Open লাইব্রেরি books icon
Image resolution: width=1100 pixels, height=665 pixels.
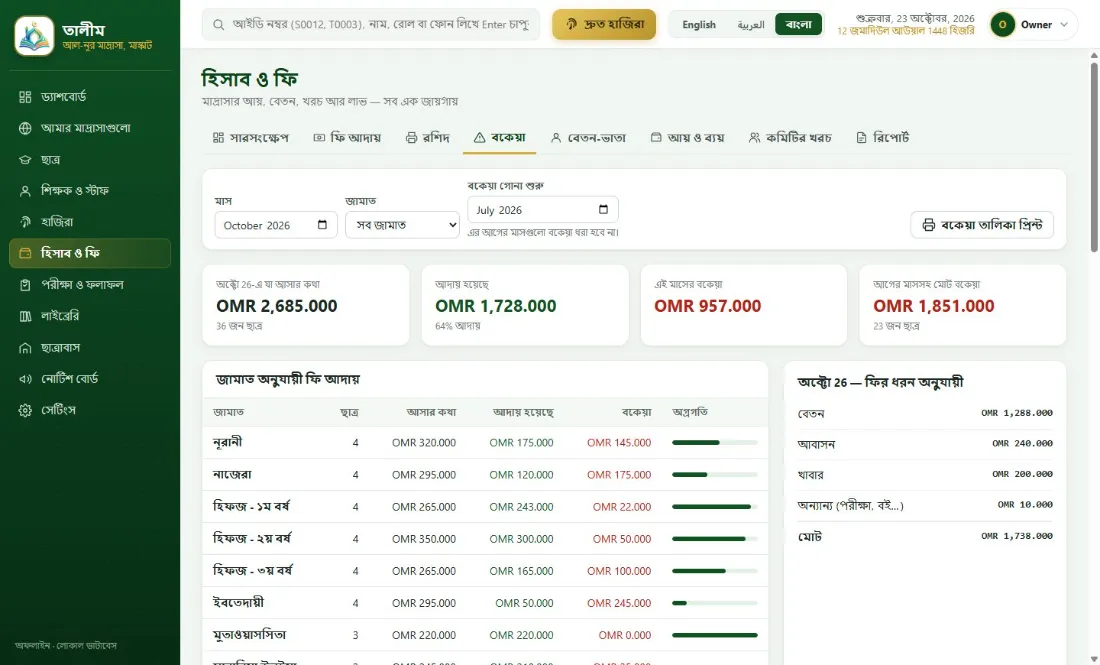25,316
